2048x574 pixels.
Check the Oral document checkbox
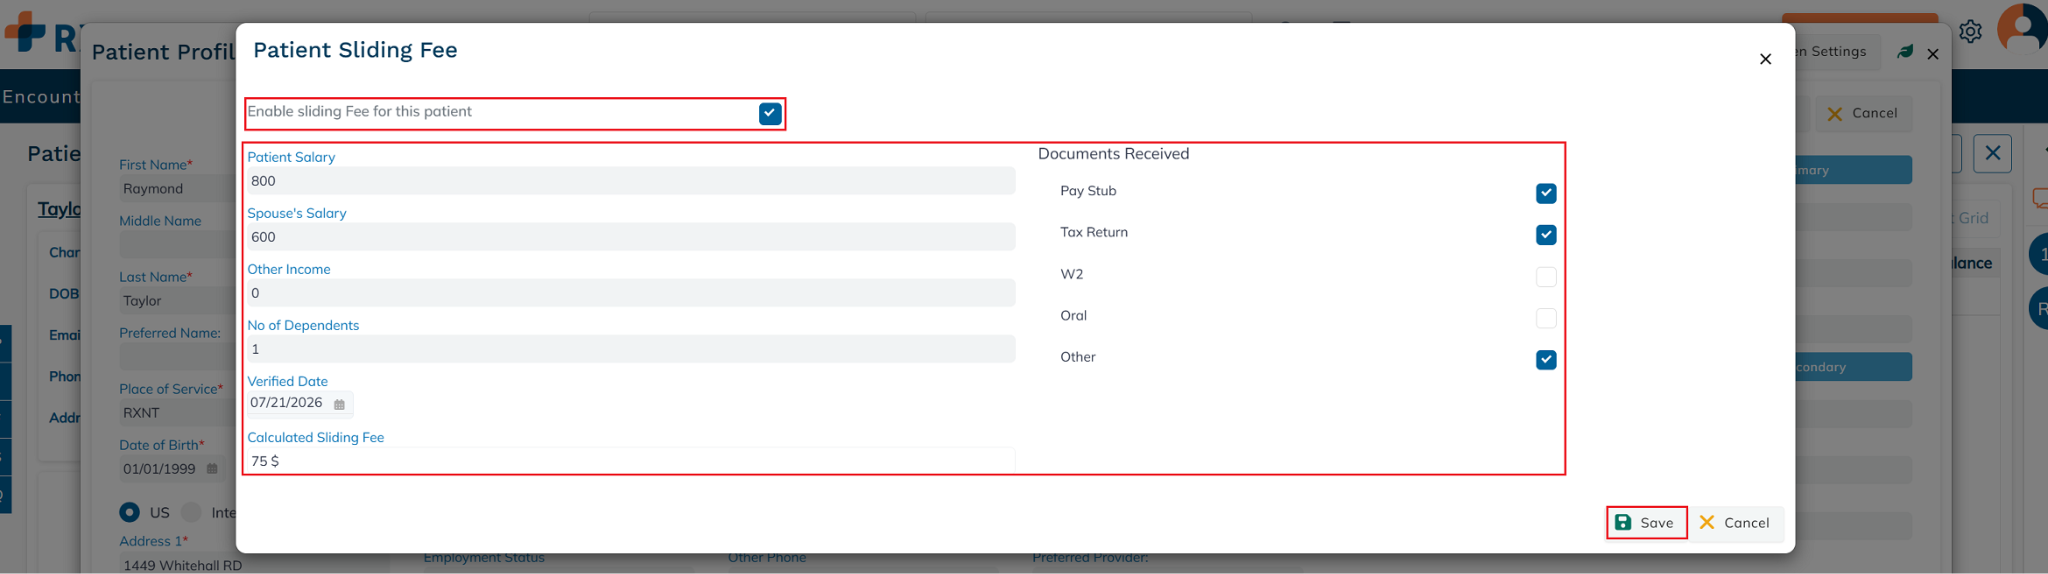[1546, 318]
